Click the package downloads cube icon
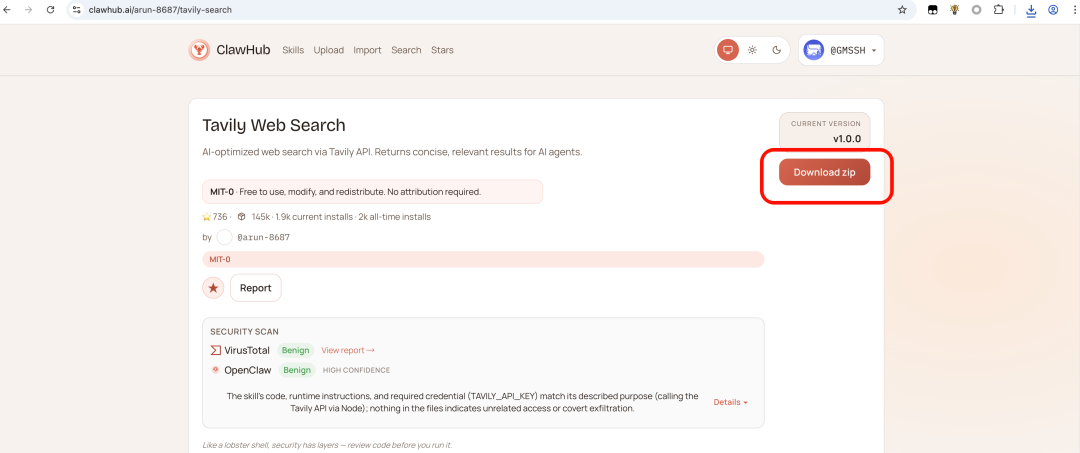1080x453 pixels. point(241,216)
